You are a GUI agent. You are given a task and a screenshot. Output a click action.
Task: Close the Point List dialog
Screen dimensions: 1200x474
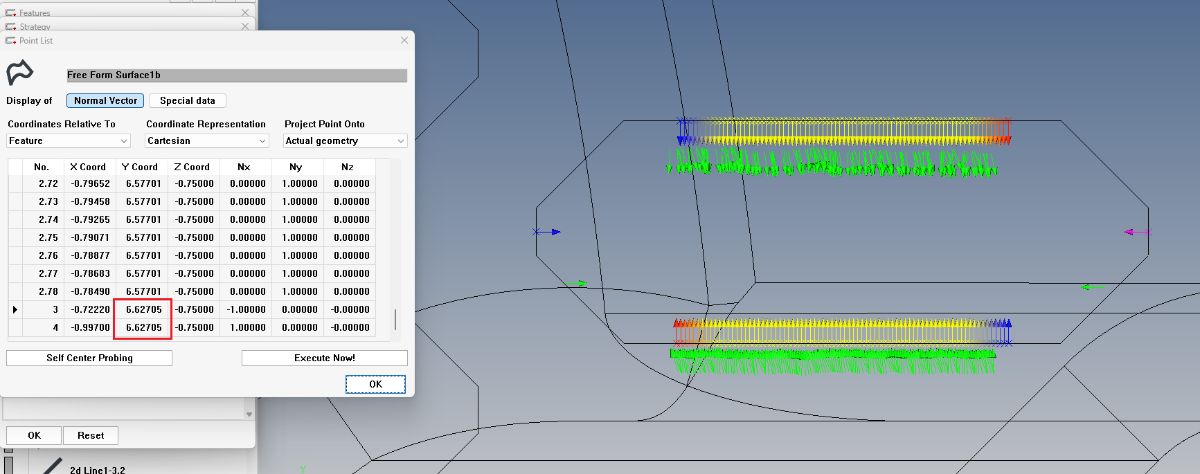pyautogui.click(x=404, y=41)
